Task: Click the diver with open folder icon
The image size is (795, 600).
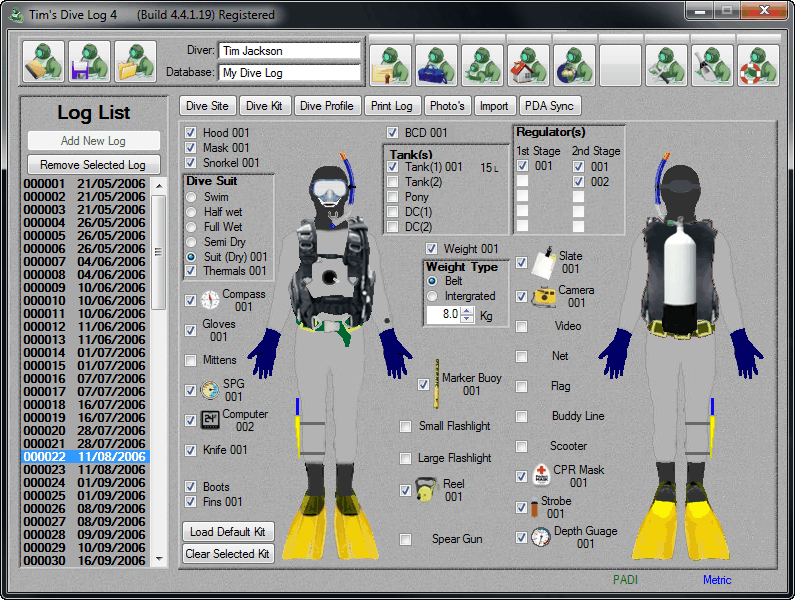Action: pos(135,61)
